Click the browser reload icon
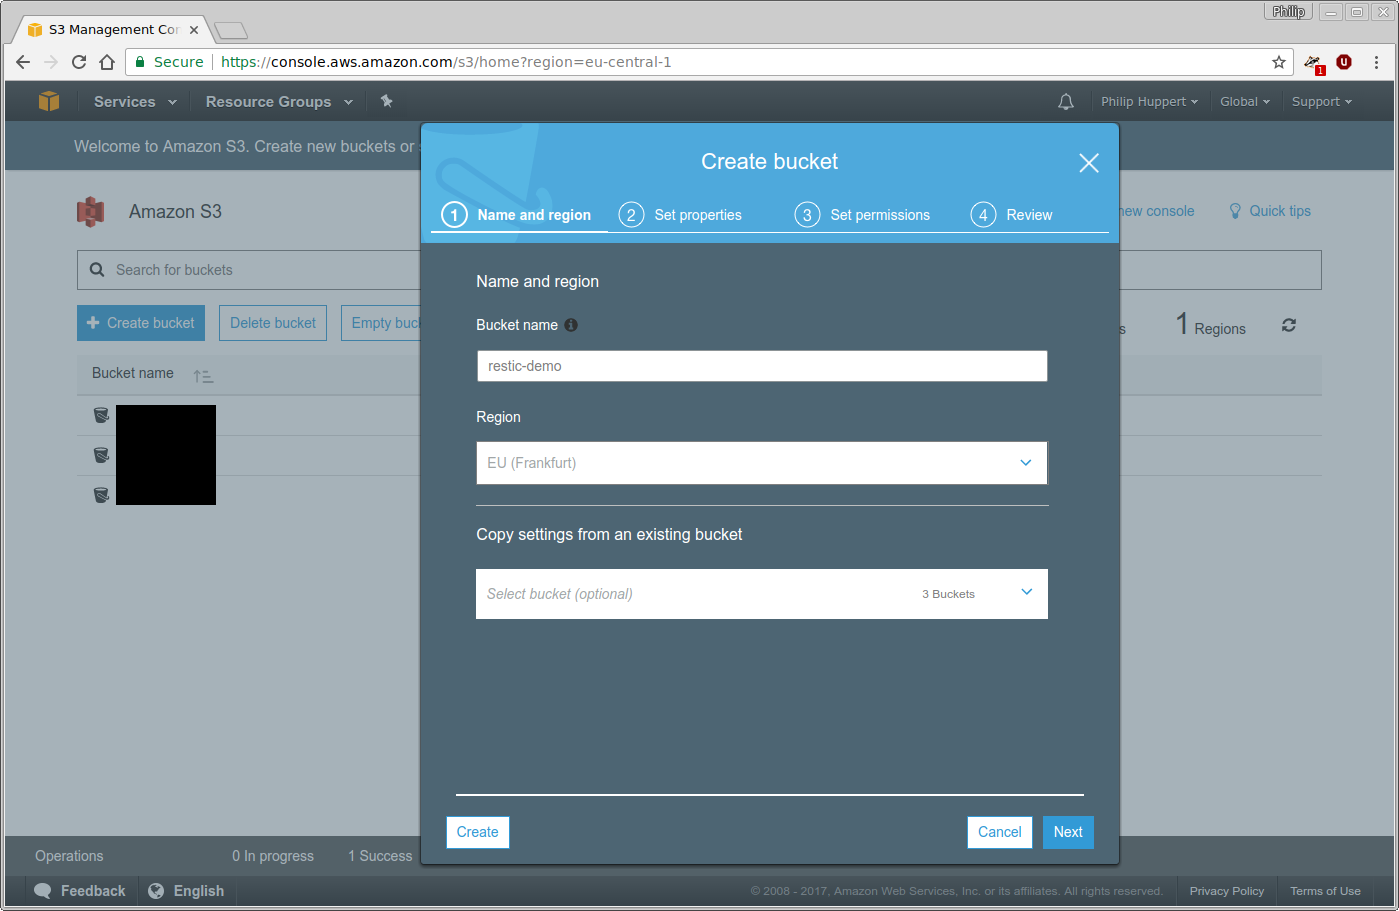The height and width of the screenshot is (911, 1399). [79, 62]
